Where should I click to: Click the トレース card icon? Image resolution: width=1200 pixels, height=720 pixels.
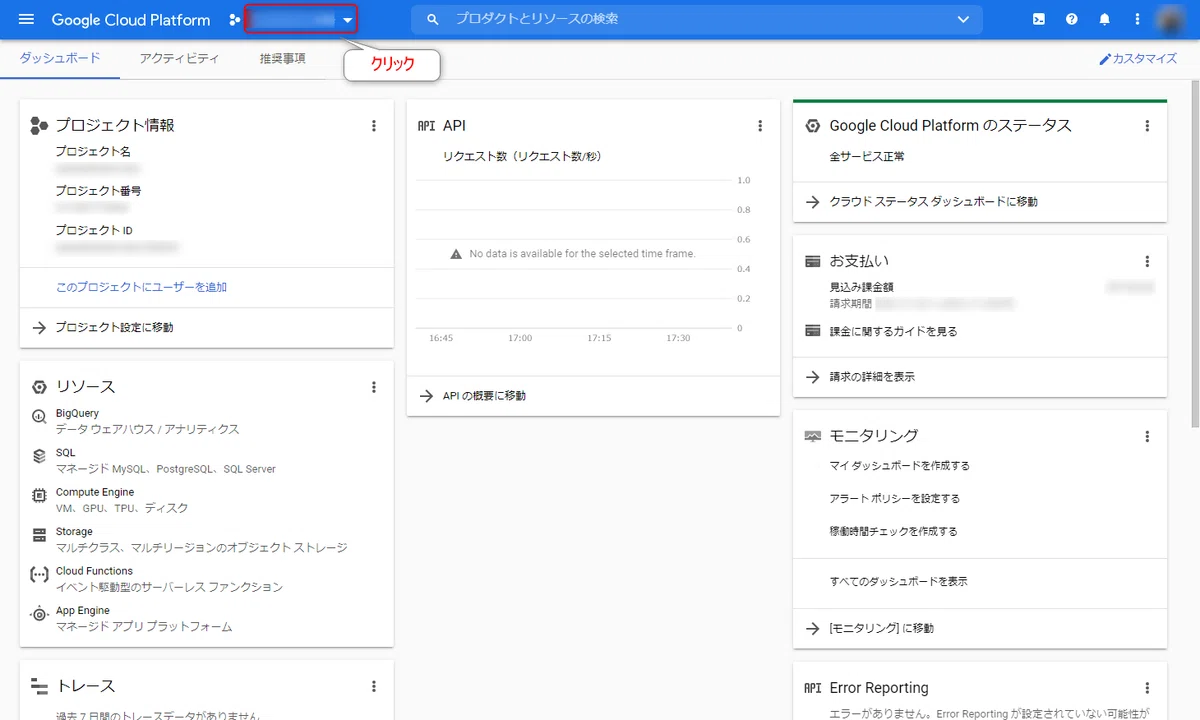coord(39,686)
